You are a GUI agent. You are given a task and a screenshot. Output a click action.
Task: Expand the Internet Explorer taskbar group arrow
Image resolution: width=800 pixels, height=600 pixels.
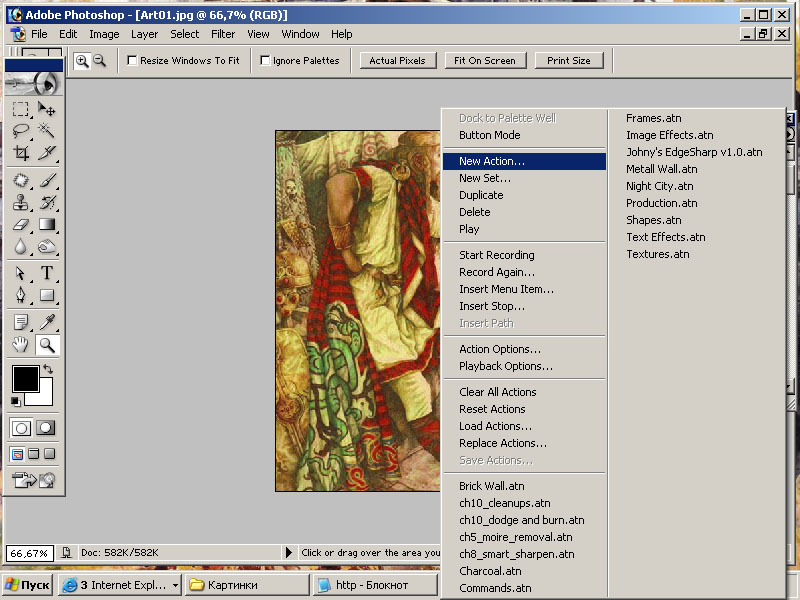tap(175, 585)
